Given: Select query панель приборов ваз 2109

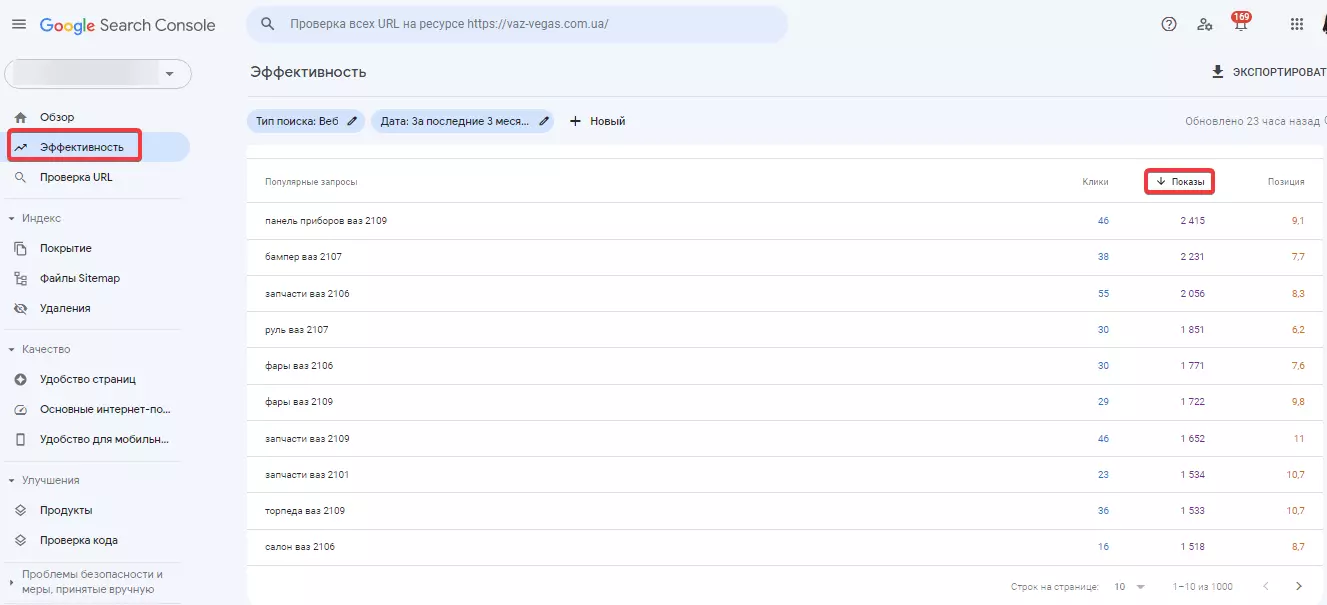Looking at the screenshot, I should (x=326, y=220).
